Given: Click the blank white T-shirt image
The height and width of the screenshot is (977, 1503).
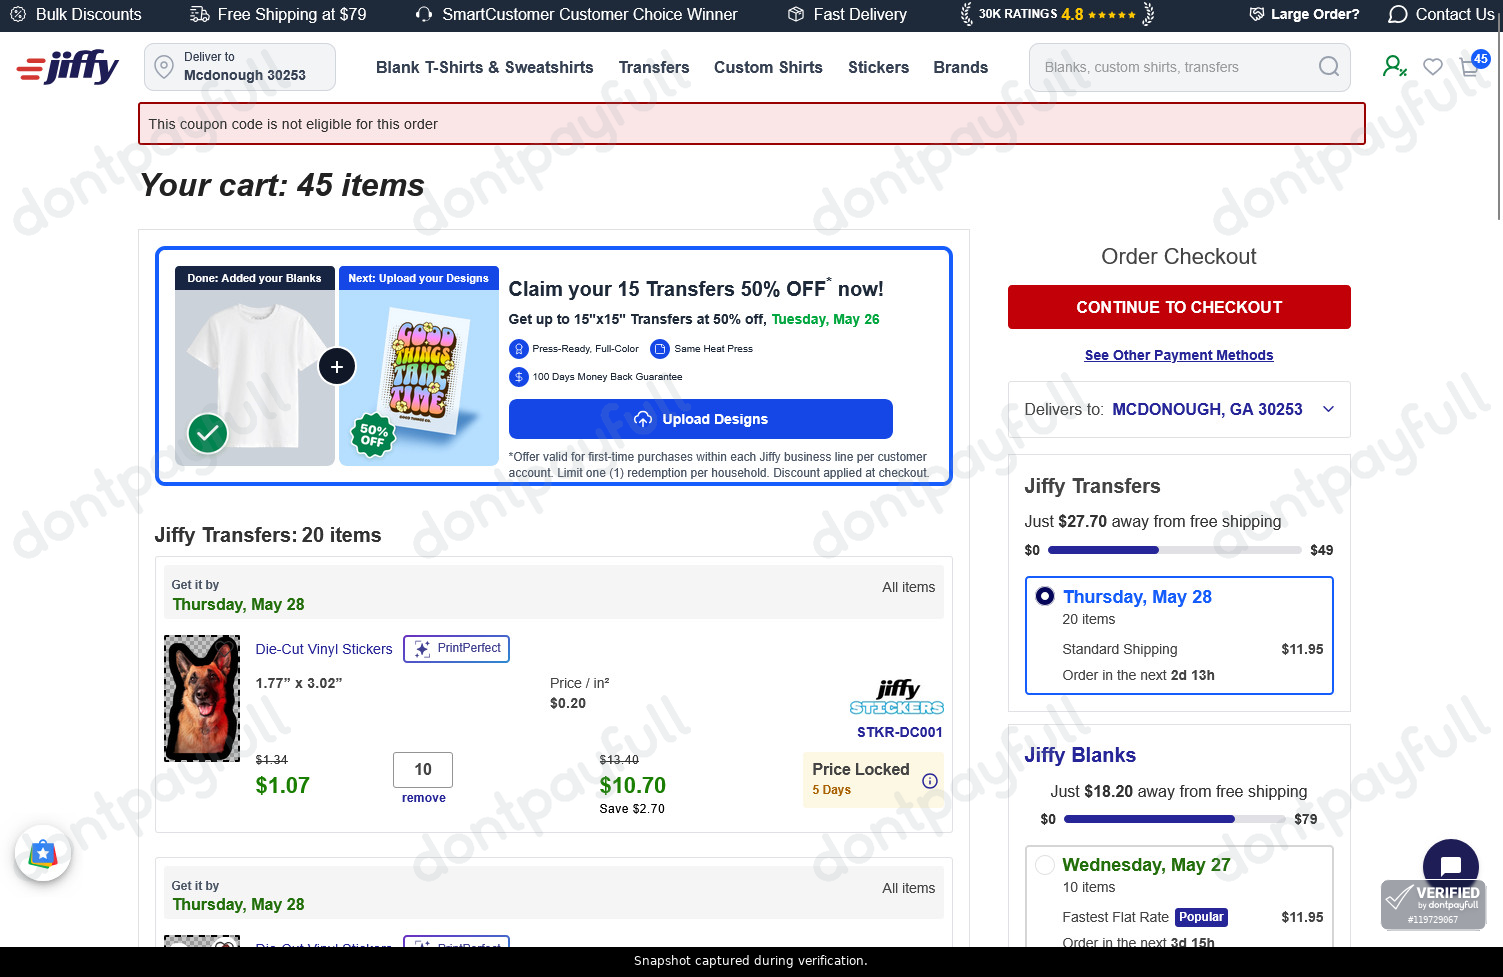Looking at the screenshot, I should point(255,377).
